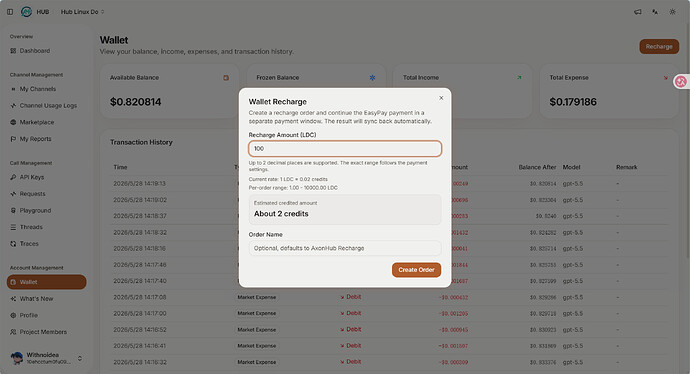Screen dimensions: 690x374
Task: Open API Keys in sidebar
Action: [x=47, y=177]
